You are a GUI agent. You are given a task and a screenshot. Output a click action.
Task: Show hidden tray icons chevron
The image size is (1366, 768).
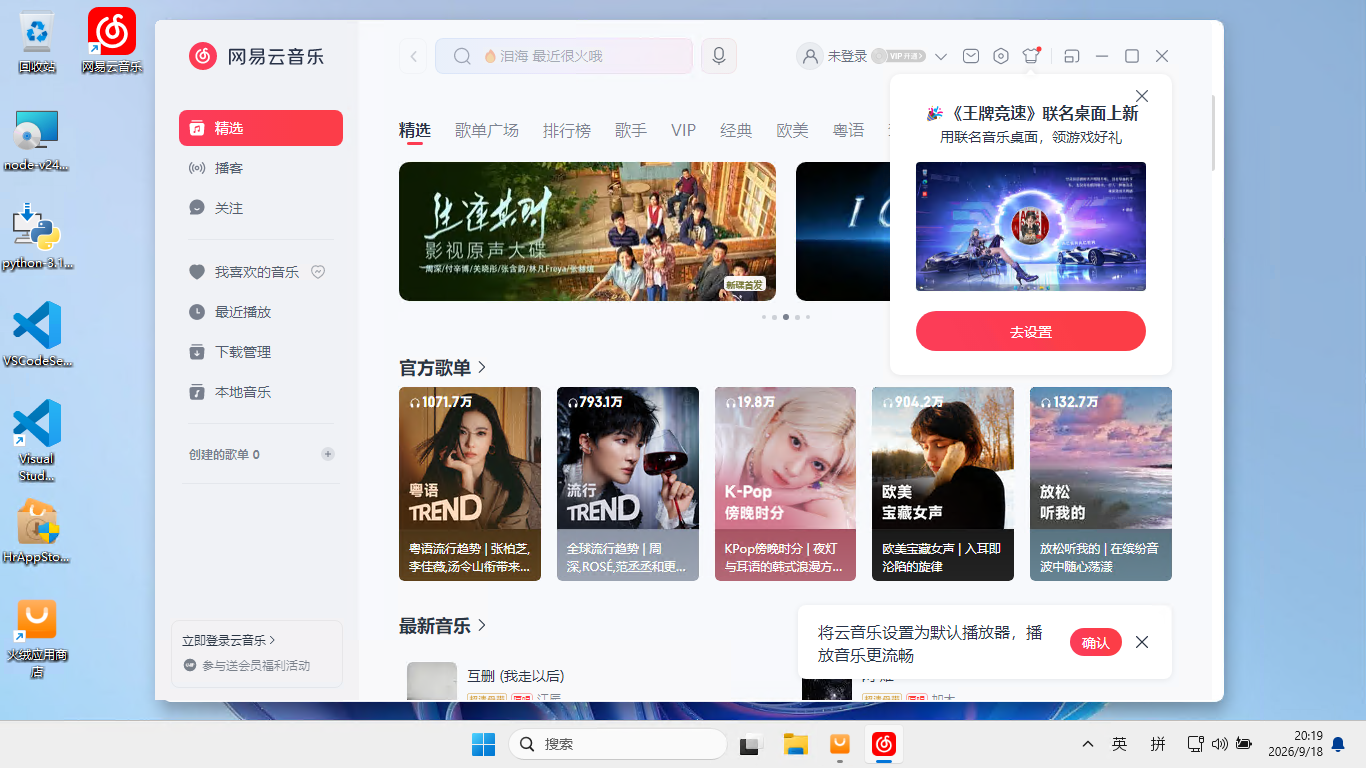coord(1088,744)
